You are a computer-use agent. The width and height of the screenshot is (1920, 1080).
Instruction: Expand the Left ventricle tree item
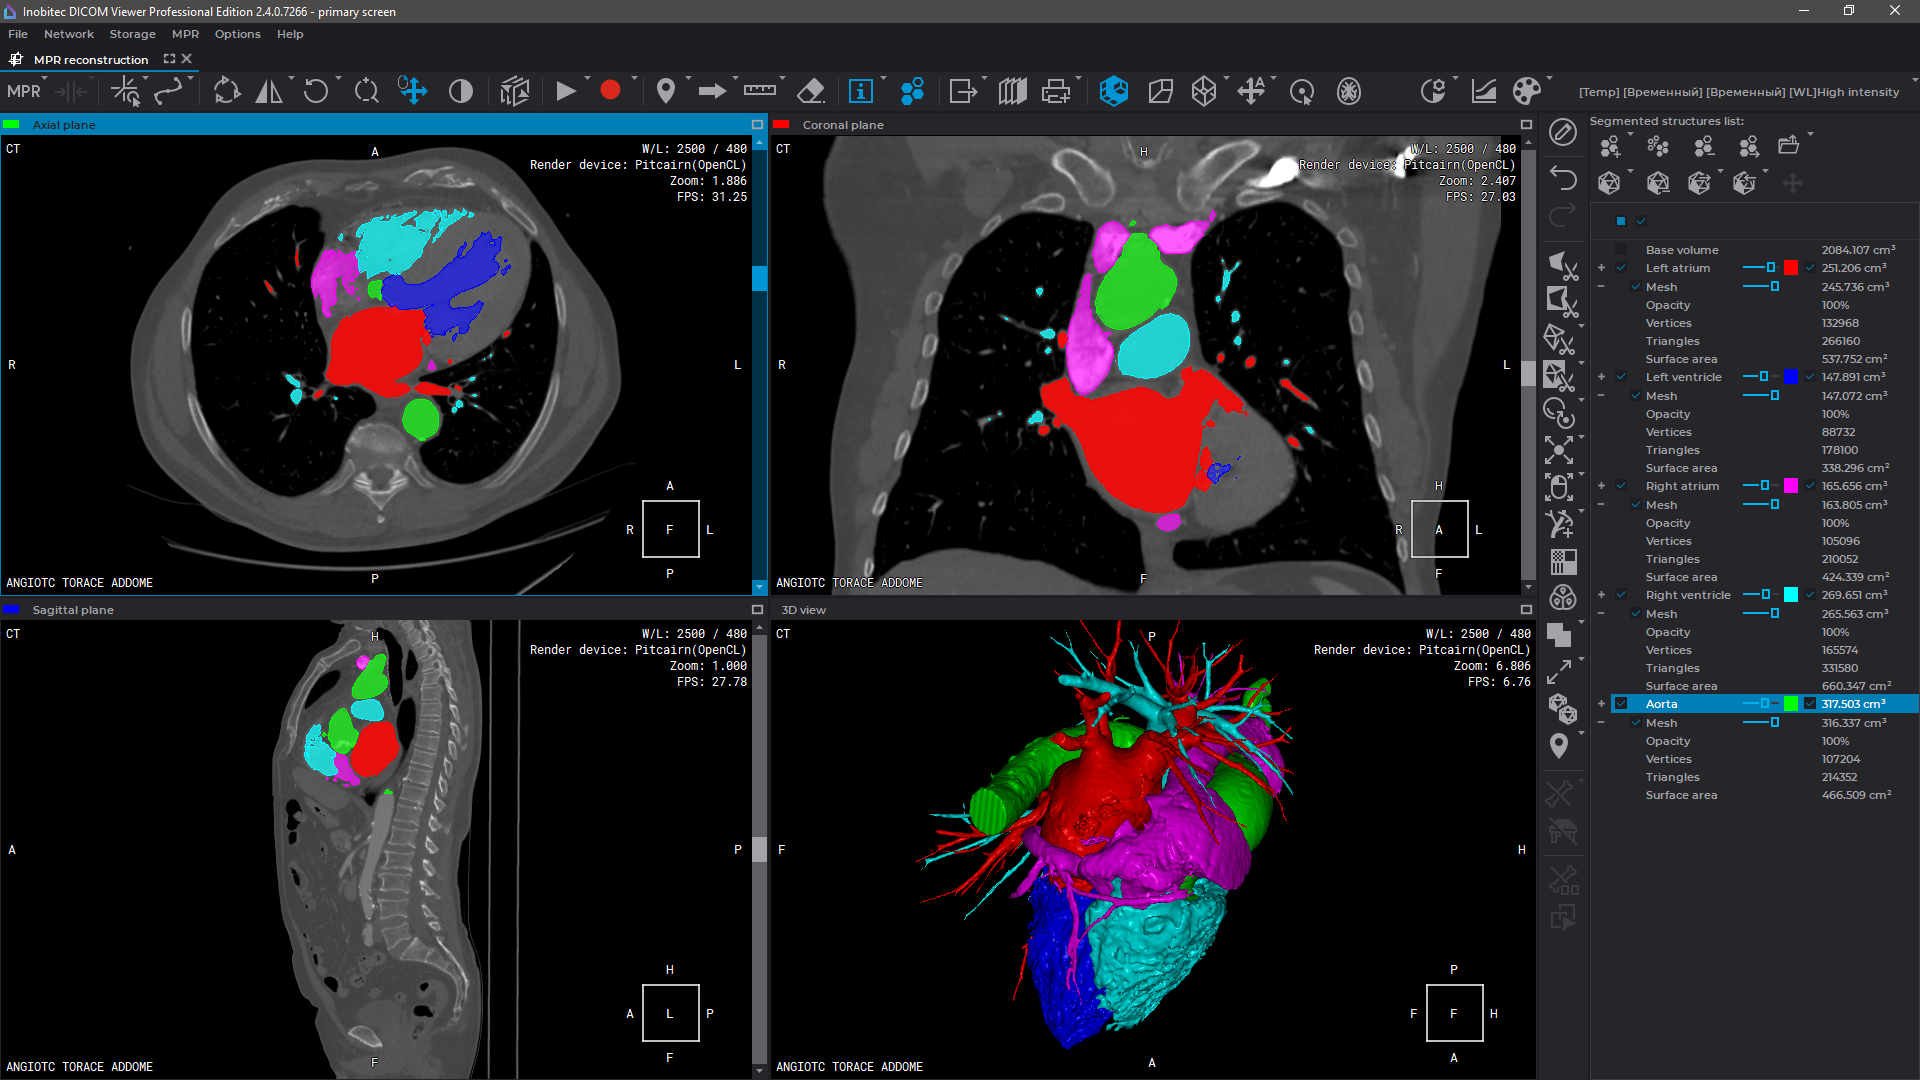[1600, 377]
